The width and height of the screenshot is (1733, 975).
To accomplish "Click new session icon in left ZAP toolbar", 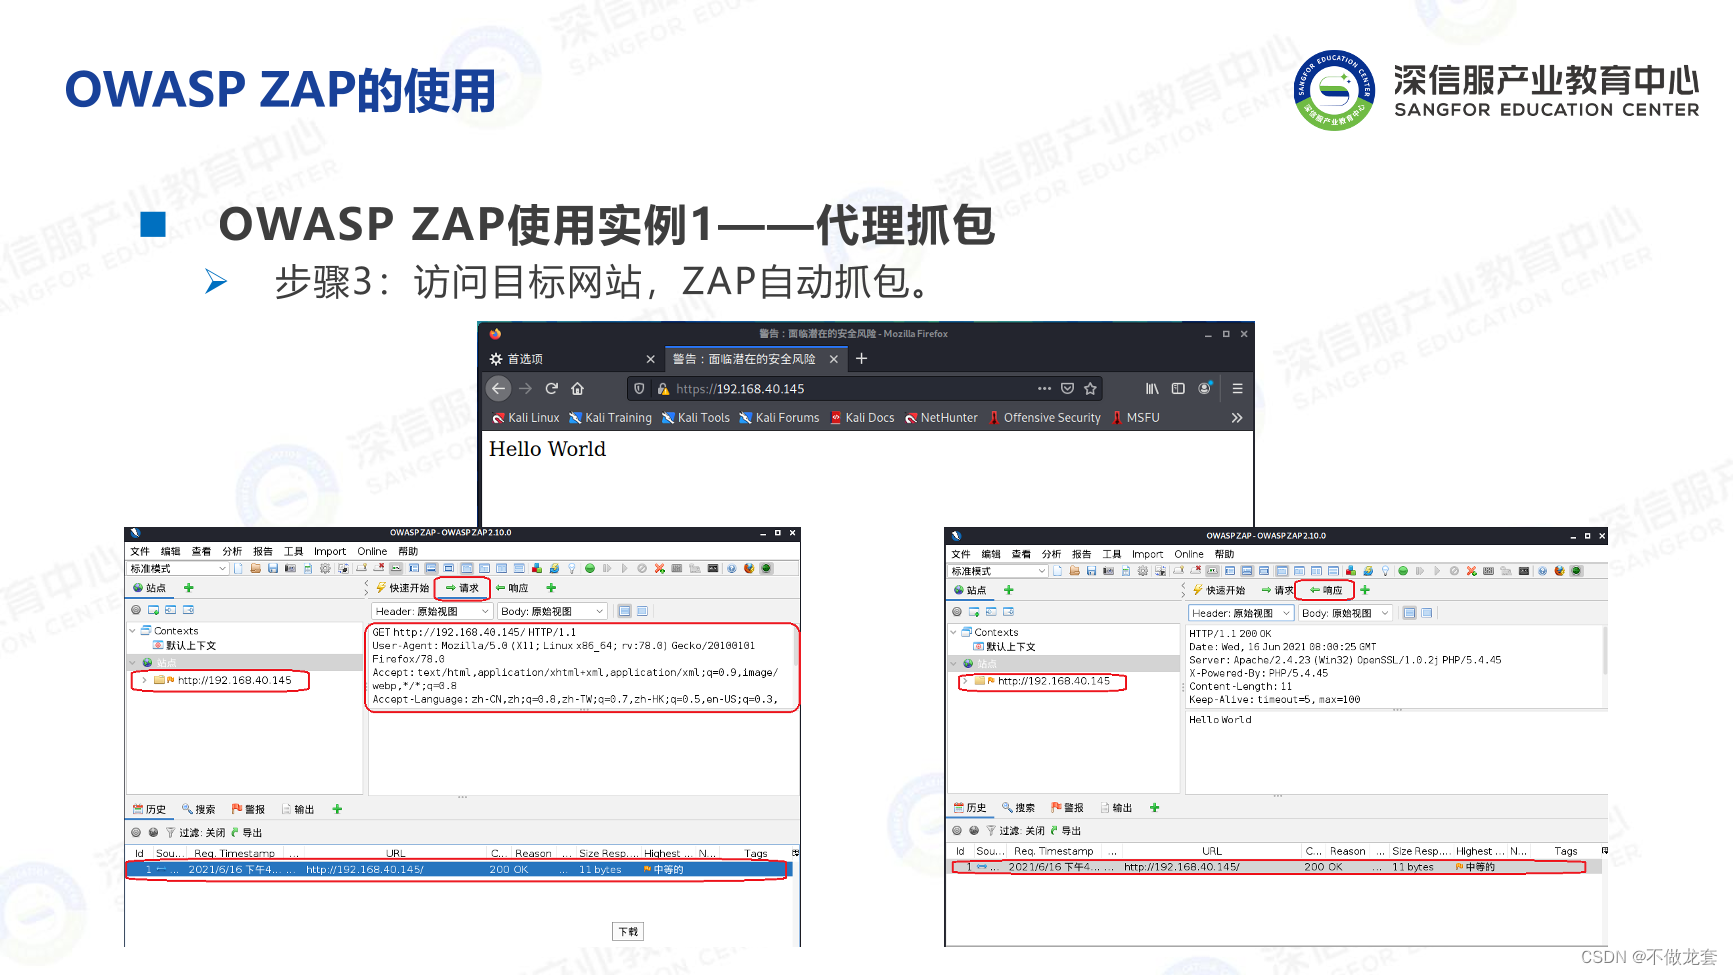I will point(238,568).
